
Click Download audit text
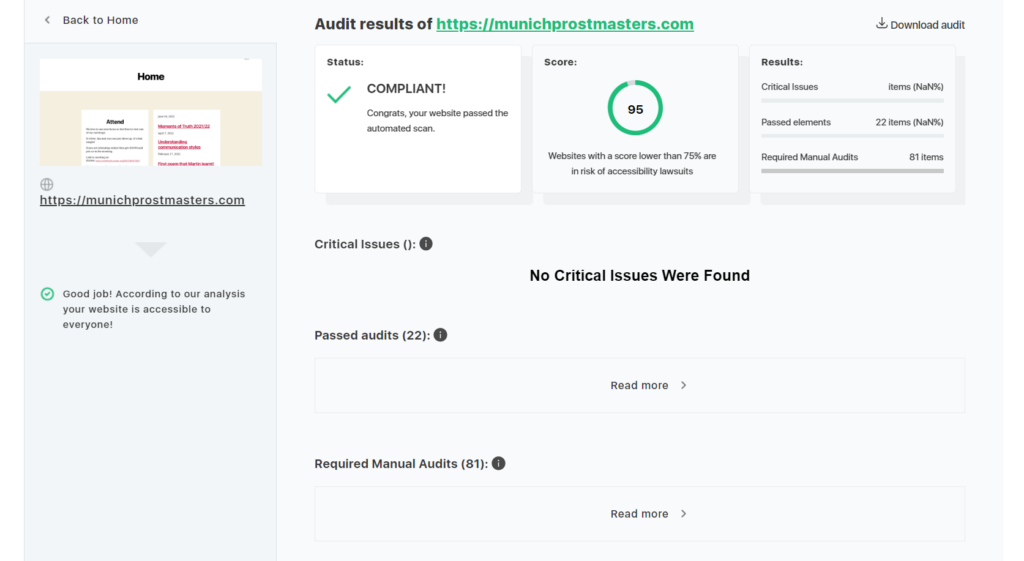[x=927, y=25]
